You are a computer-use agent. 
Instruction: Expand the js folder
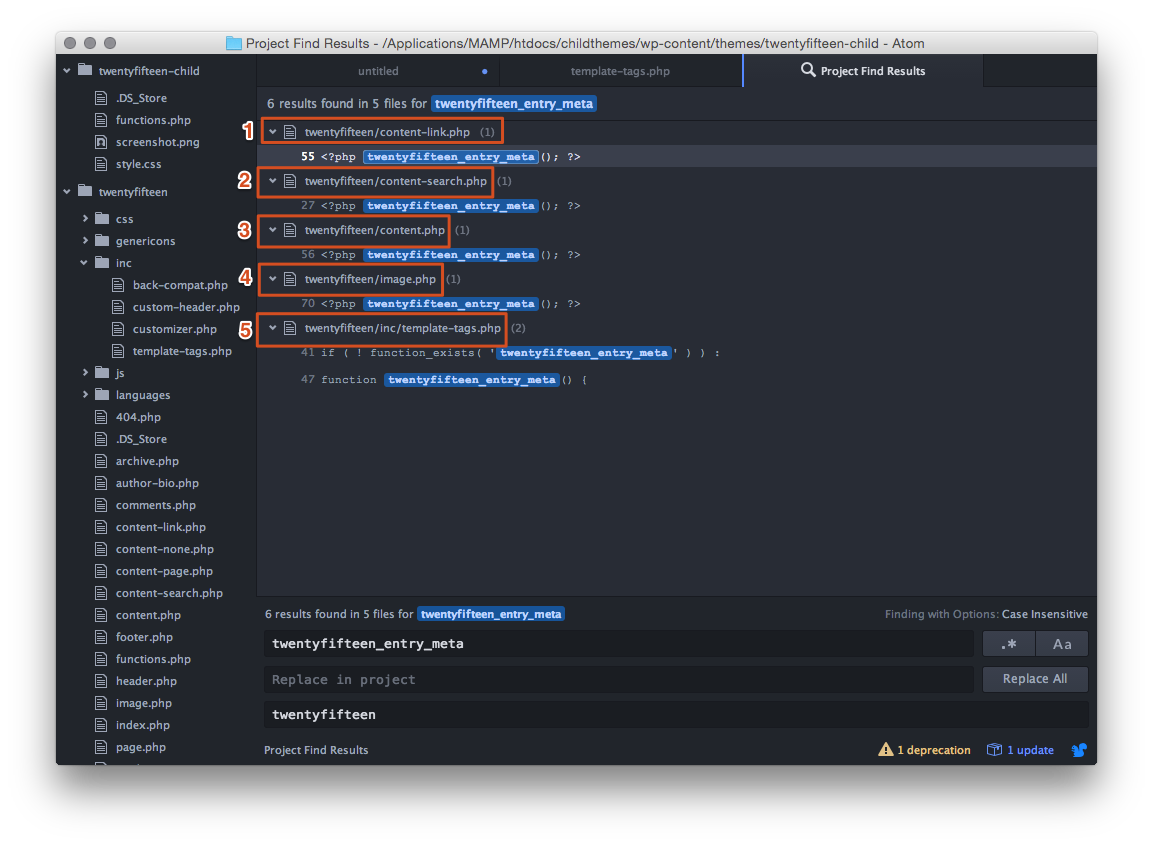[x=85, y=373]
